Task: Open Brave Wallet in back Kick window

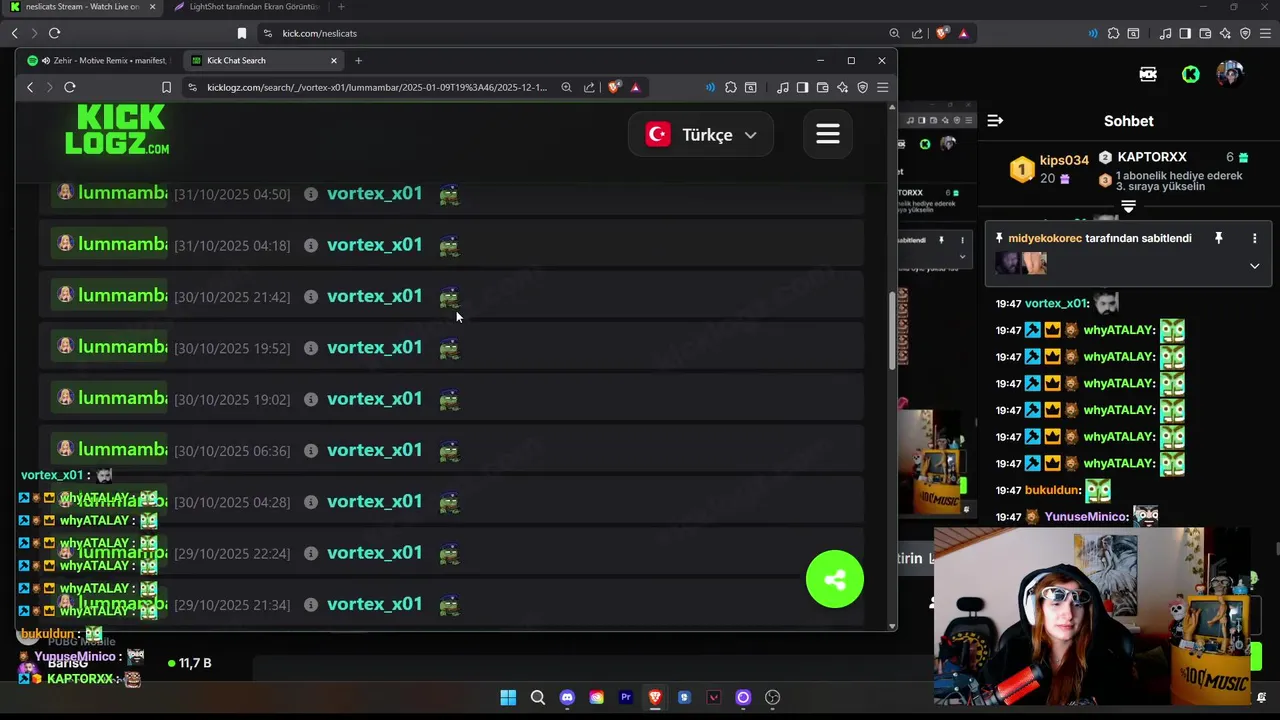Action: (1205, 33)
